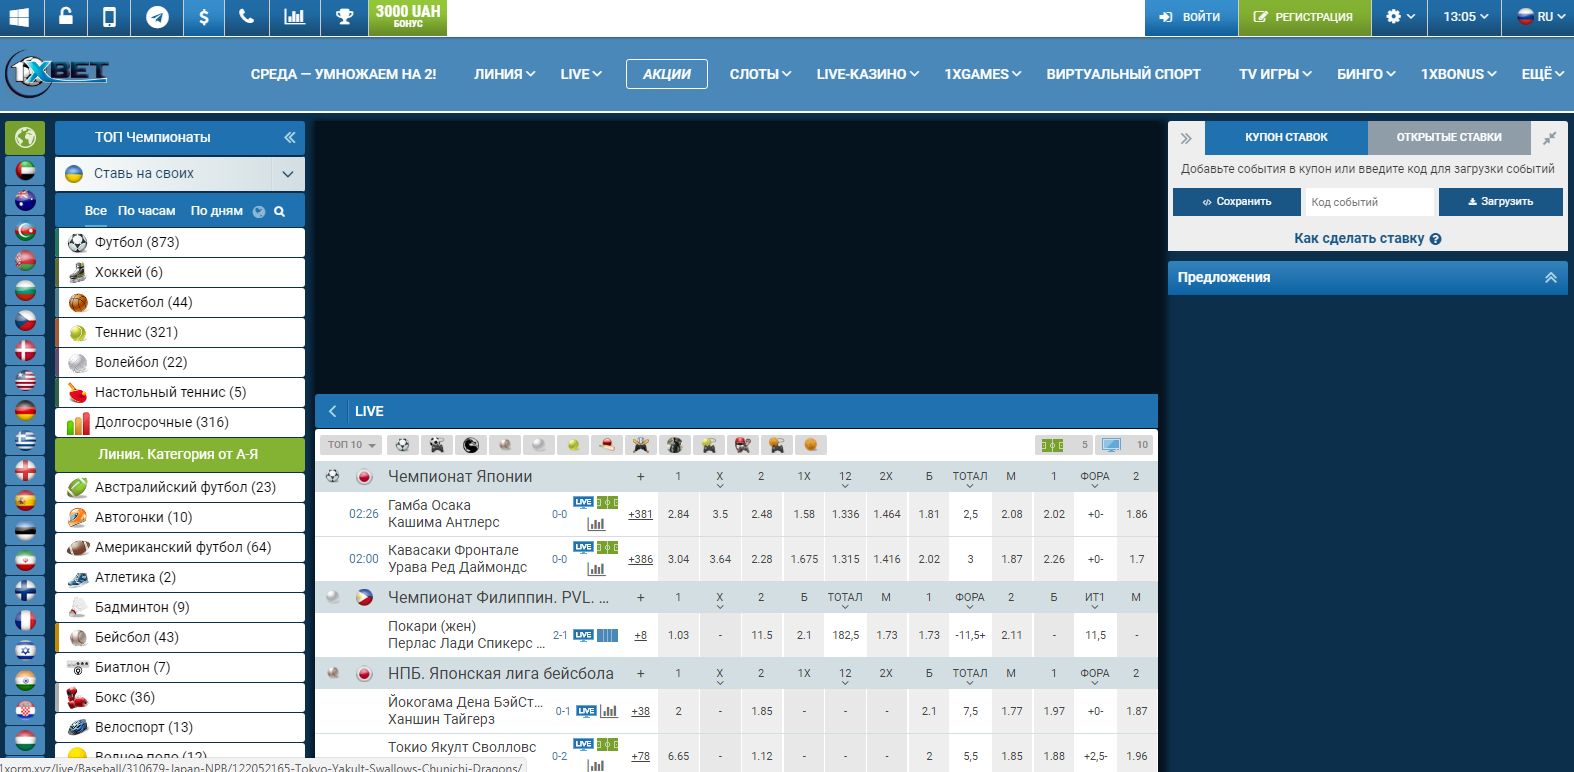
Task: Open the search magnifier in TOP championships
Action: 280,211
